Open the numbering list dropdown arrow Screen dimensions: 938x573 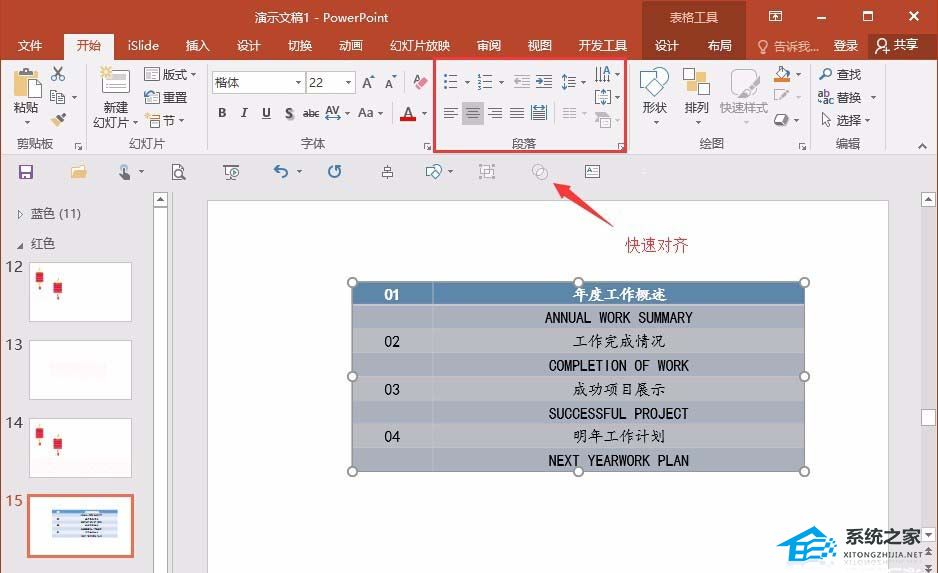coord(501,83)
